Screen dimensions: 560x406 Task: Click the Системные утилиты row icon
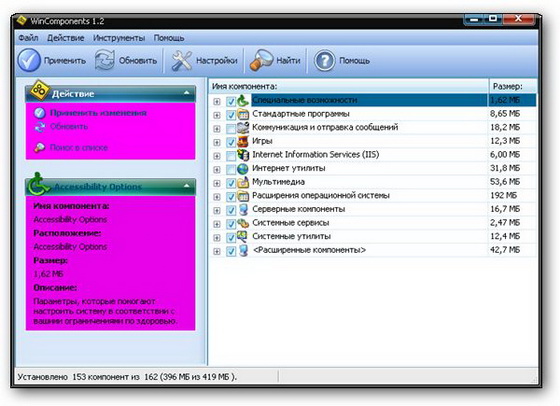click(x=243, y=236)
